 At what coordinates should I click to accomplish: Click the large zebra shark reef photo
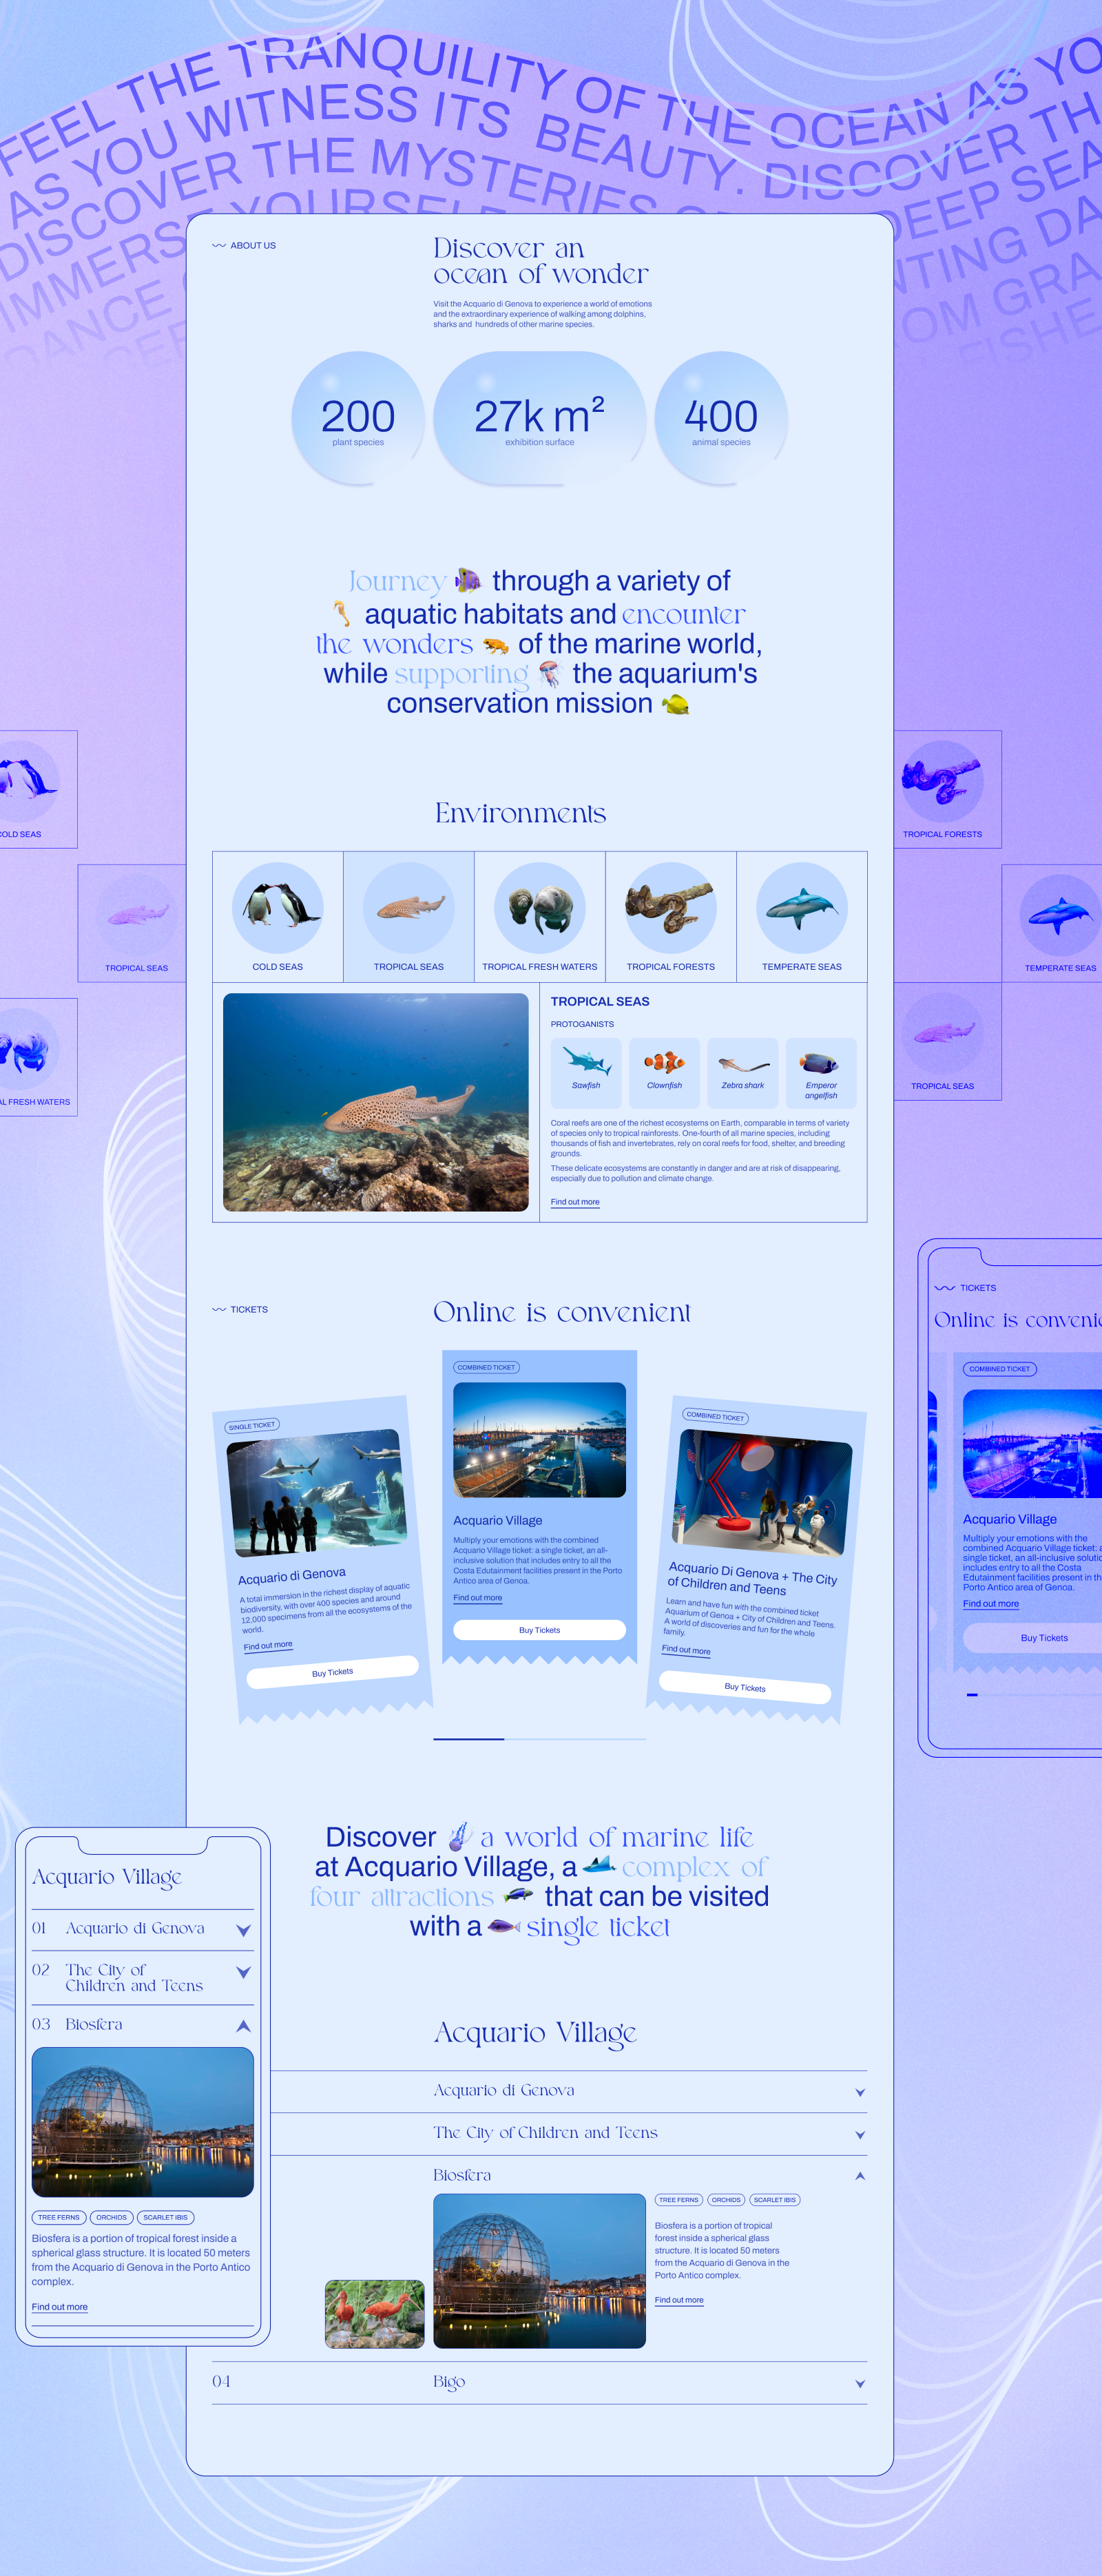(376, 1102)
